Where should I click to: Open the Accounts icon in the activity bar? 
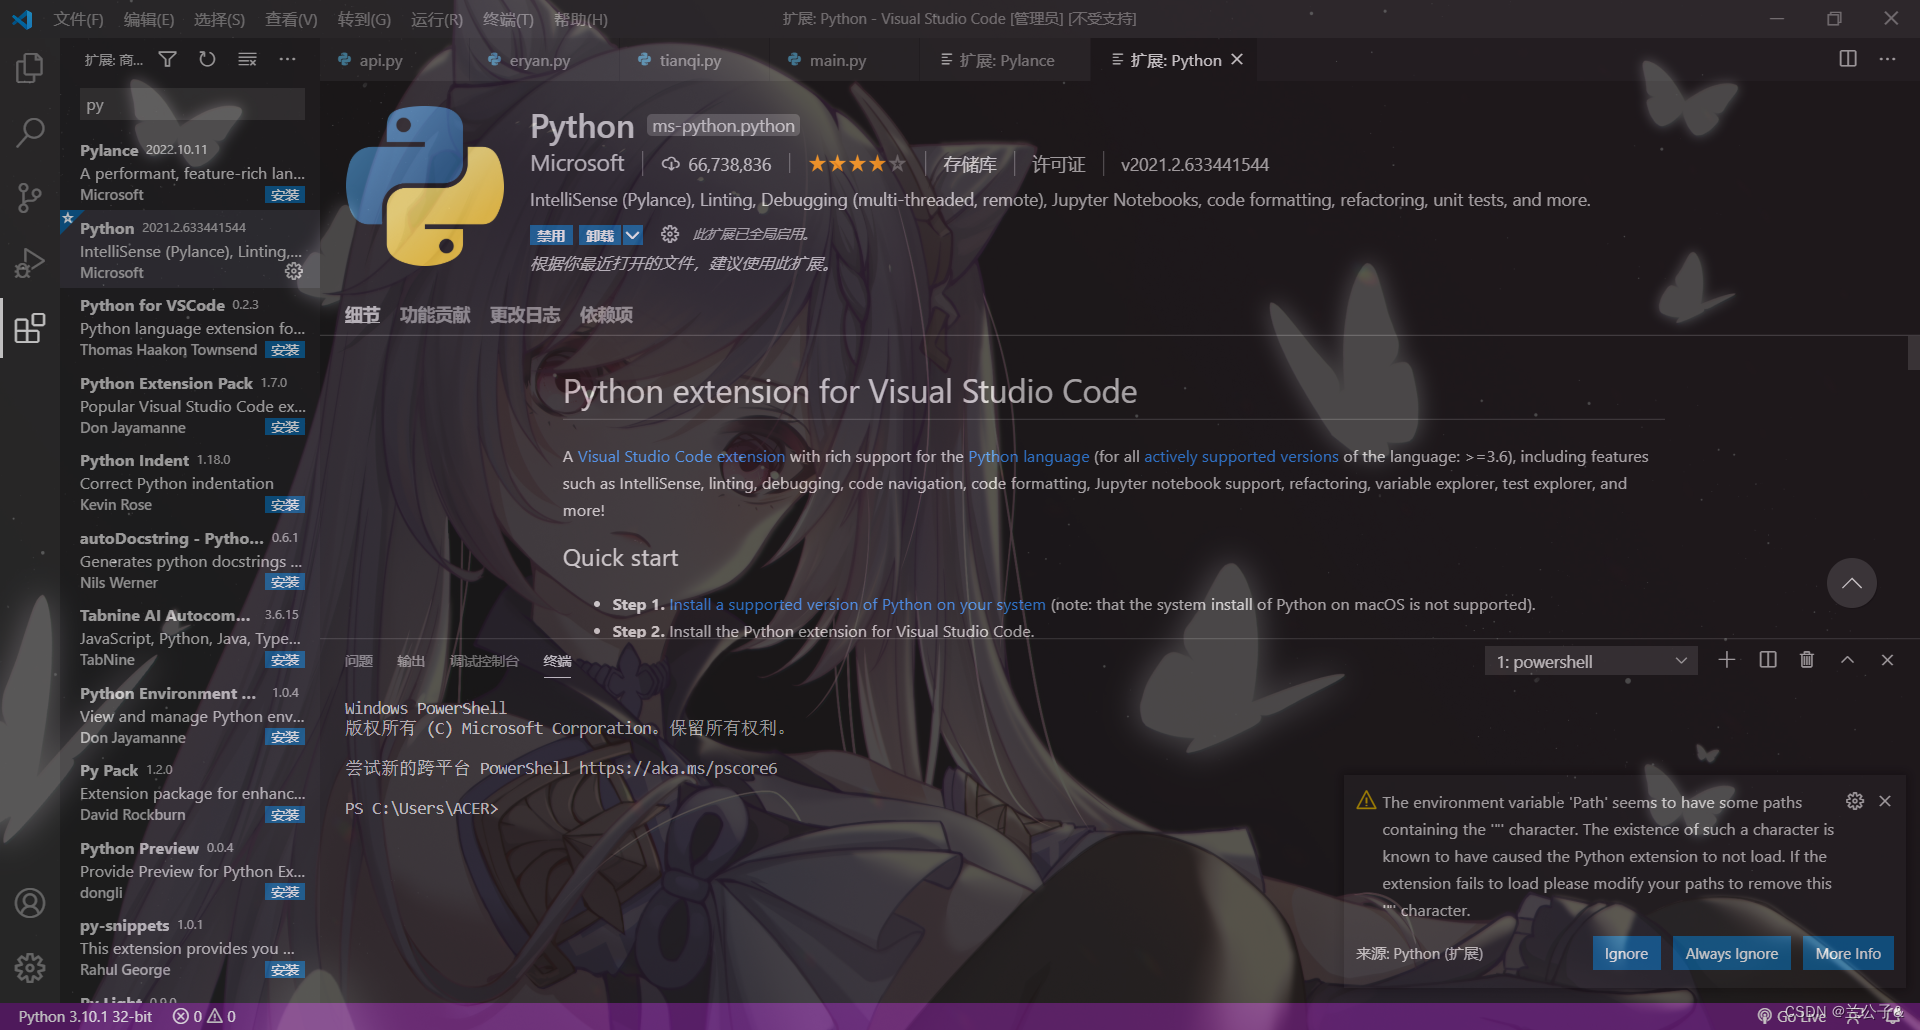[30, 903]
